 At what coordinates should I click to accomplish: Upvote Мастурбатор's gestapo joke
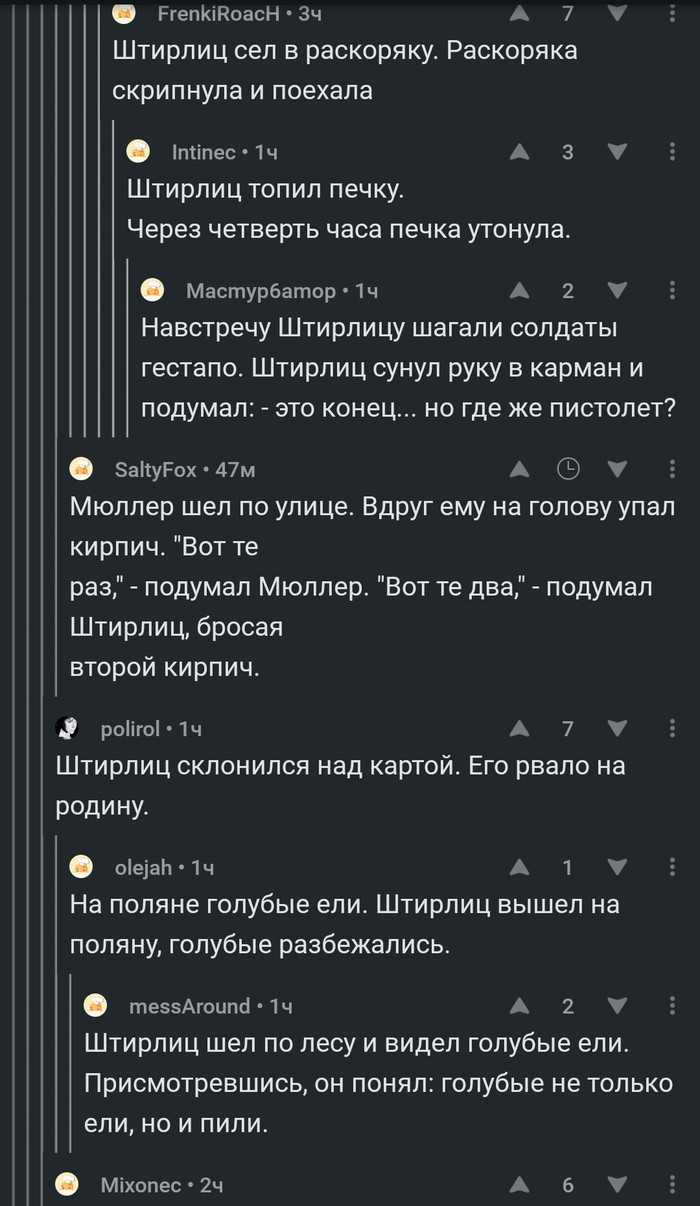pos(519,291)
